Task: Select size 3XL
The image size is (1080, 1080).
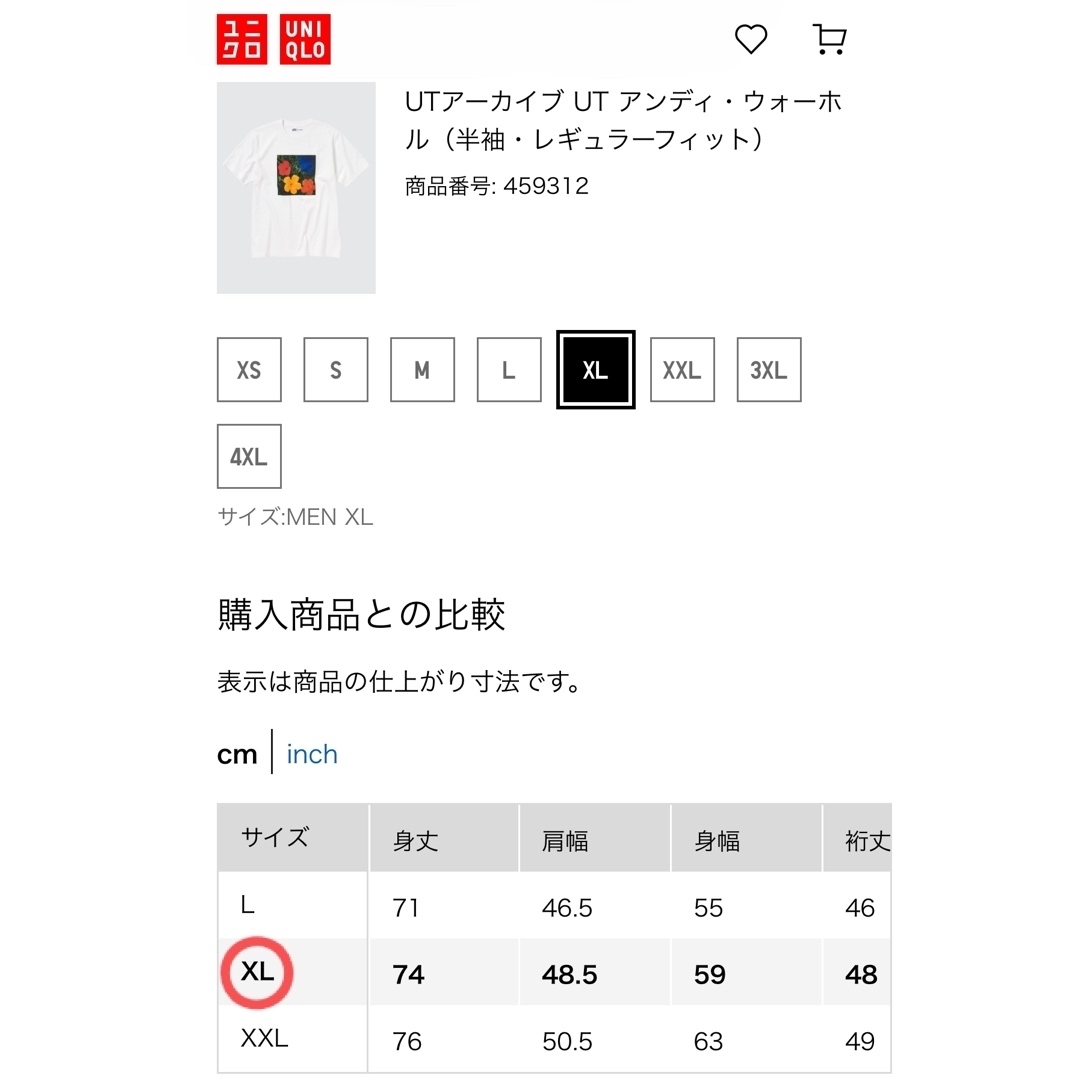Action: click(x=769, y=370)
